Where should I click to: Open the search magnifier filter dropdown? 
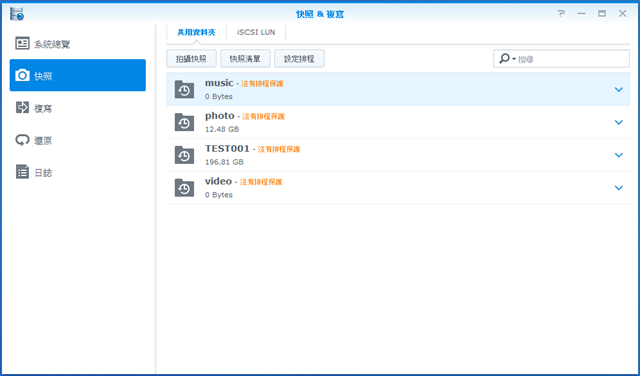pyautogui.click(x=507, y=59)
